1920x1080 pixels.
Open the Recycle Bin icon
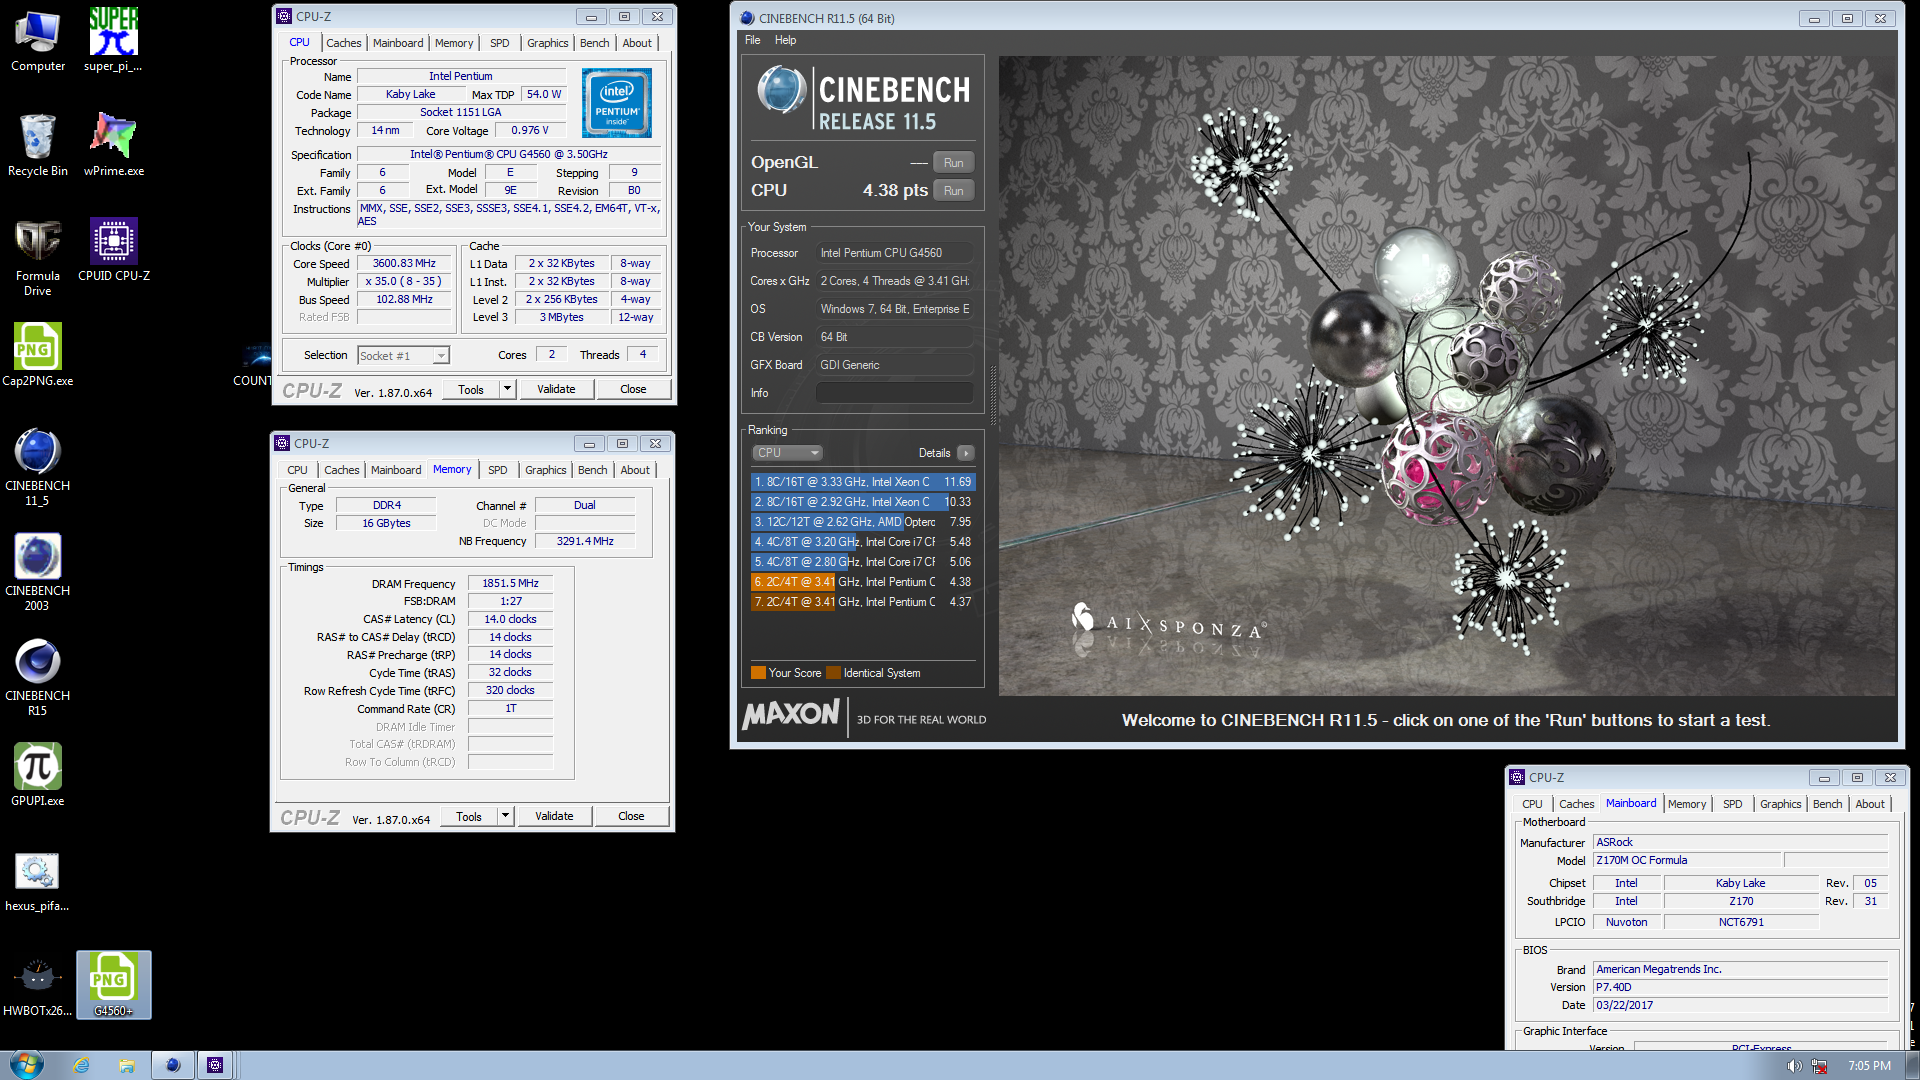[38, 146]
